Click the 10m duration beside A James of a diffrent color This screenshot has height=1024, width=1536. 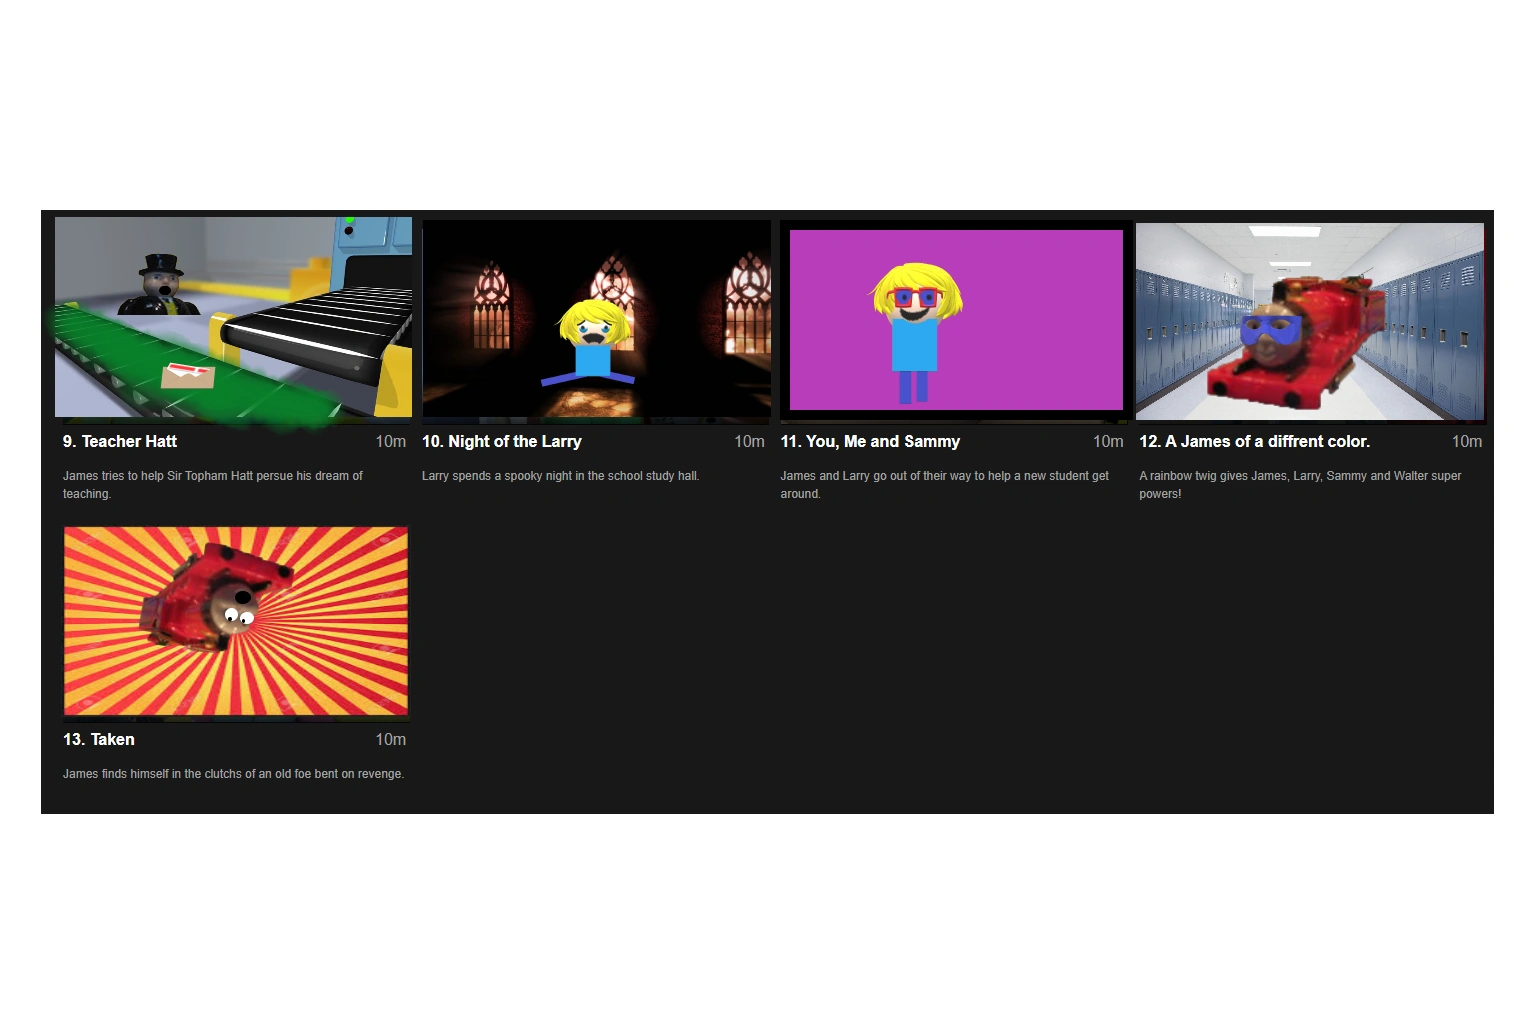click(x=1467, y=442)
